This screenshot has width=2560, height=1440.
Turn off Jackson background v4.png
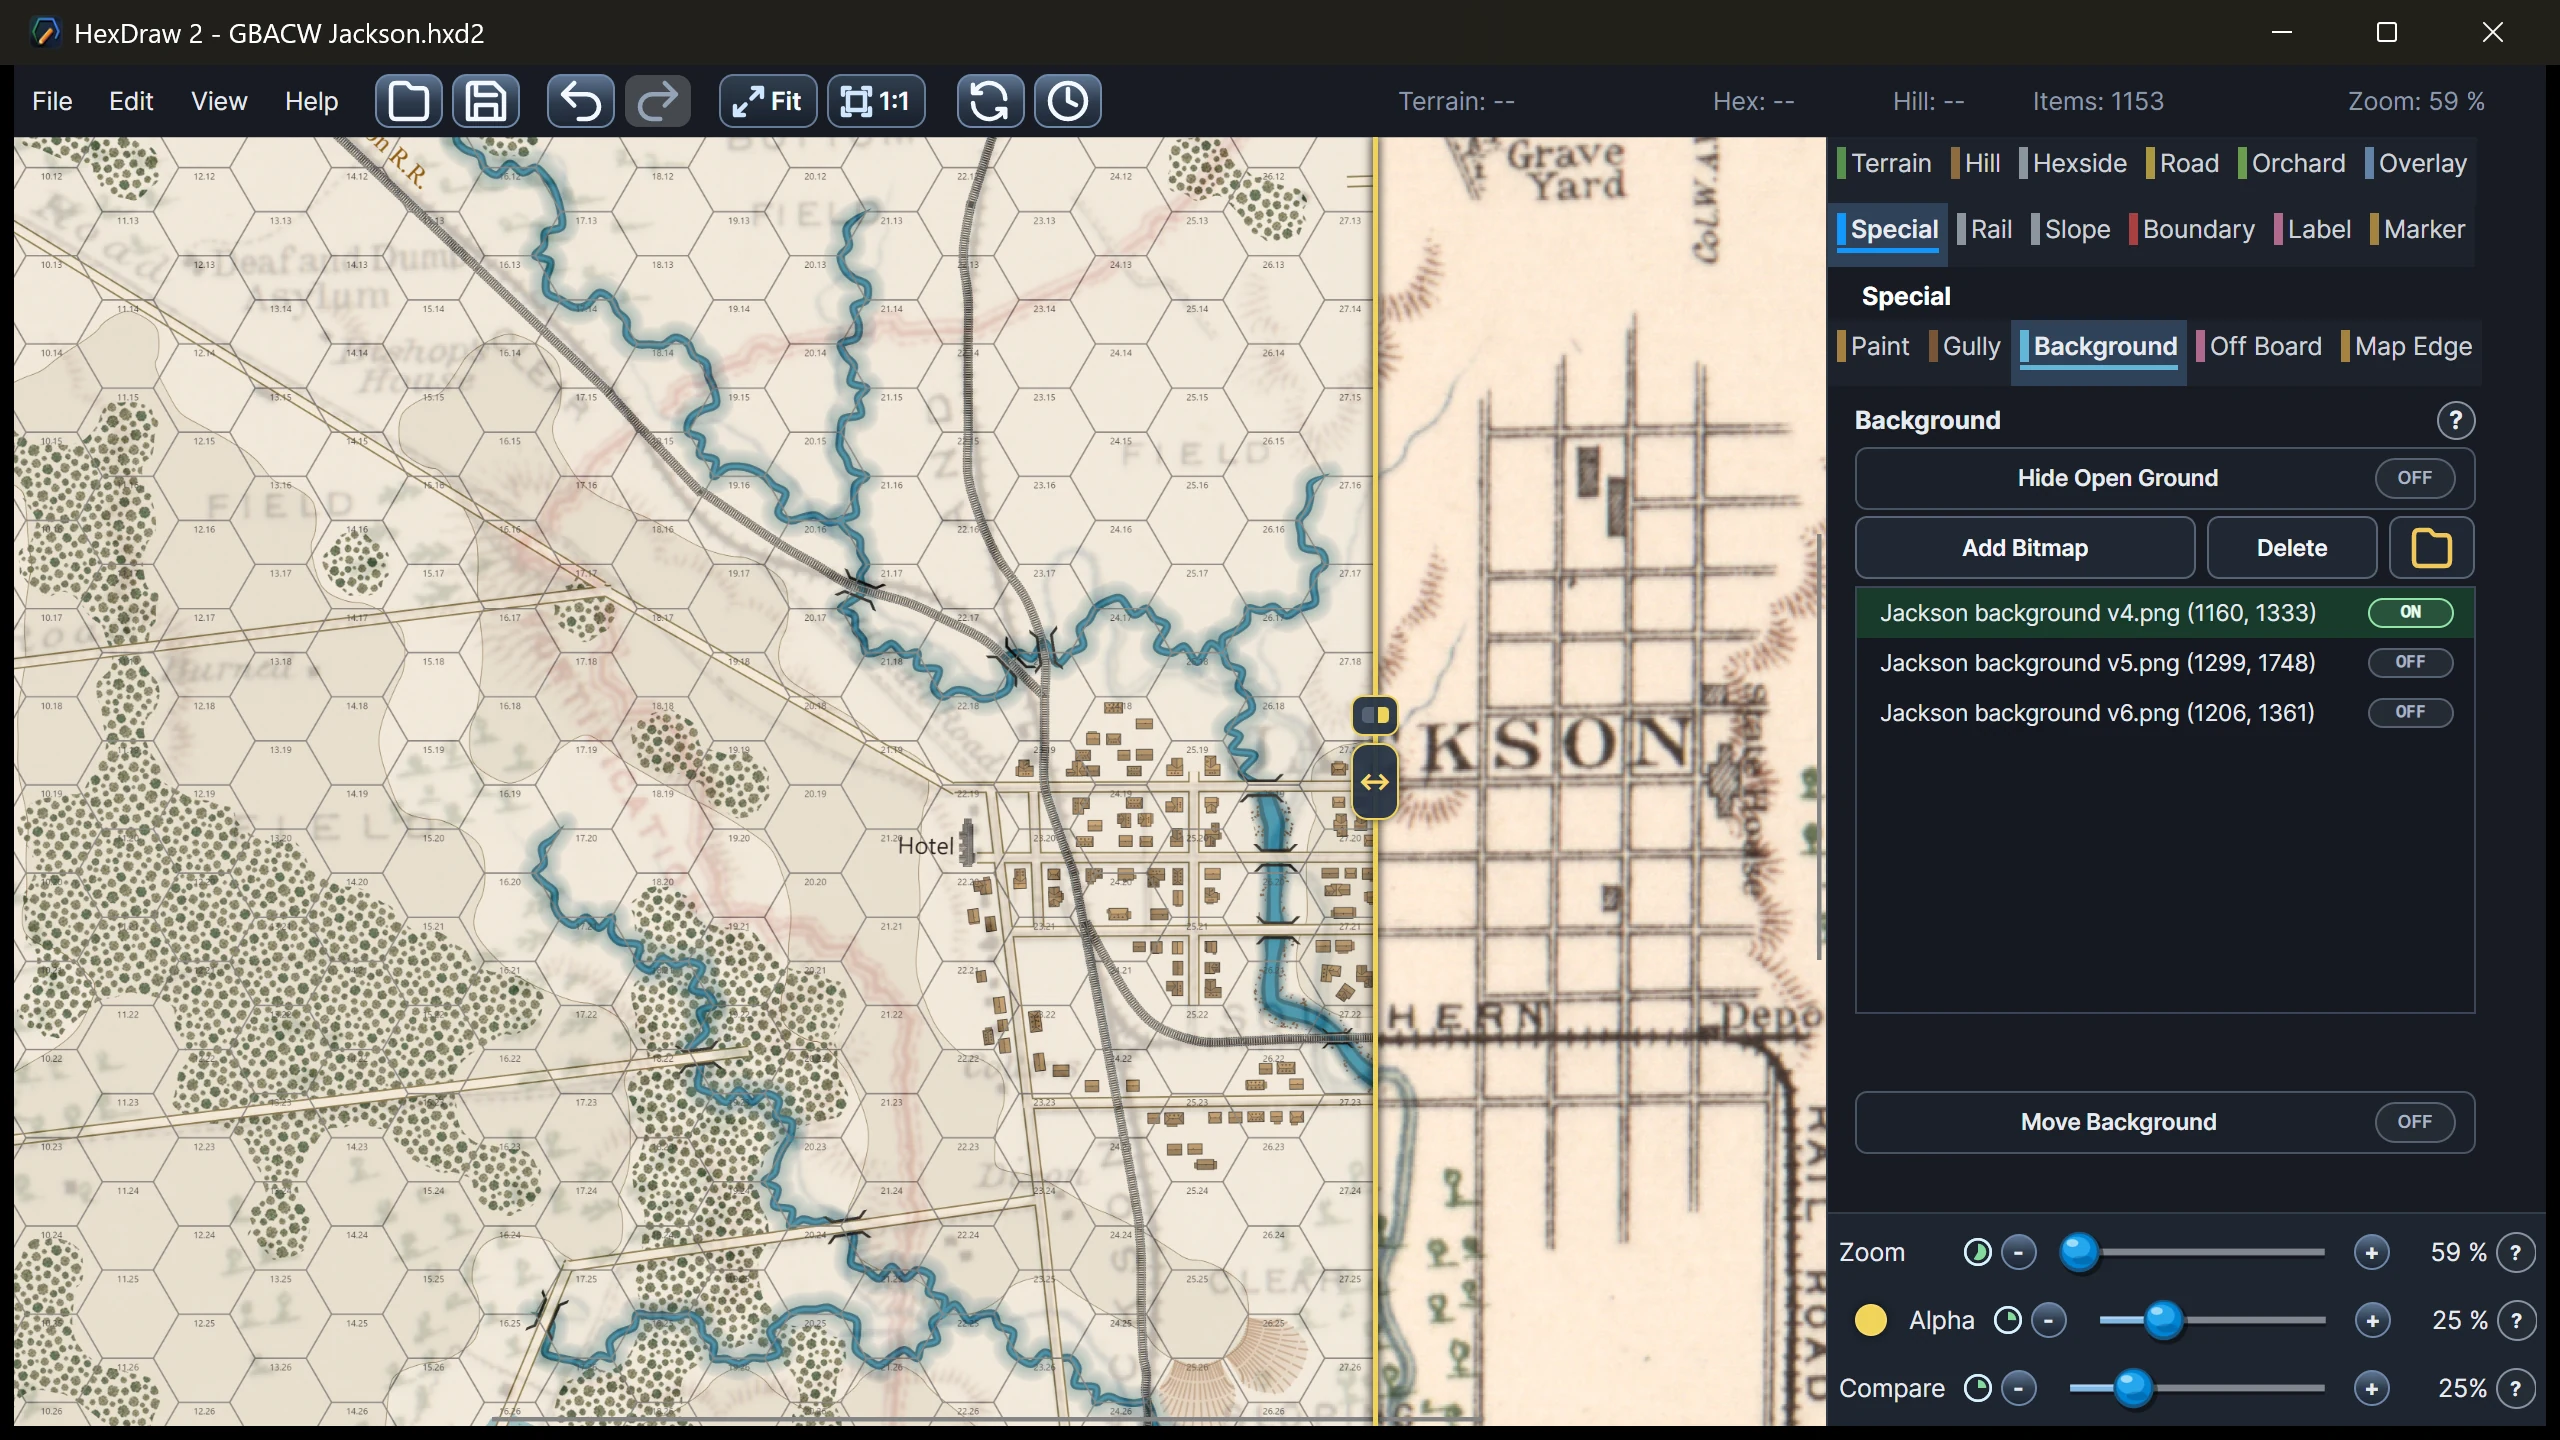pos(2410,612)
